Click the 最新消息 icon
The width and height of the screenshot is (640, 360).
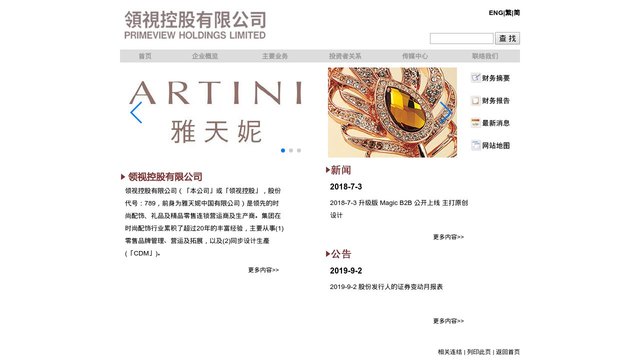pos(476,122)
